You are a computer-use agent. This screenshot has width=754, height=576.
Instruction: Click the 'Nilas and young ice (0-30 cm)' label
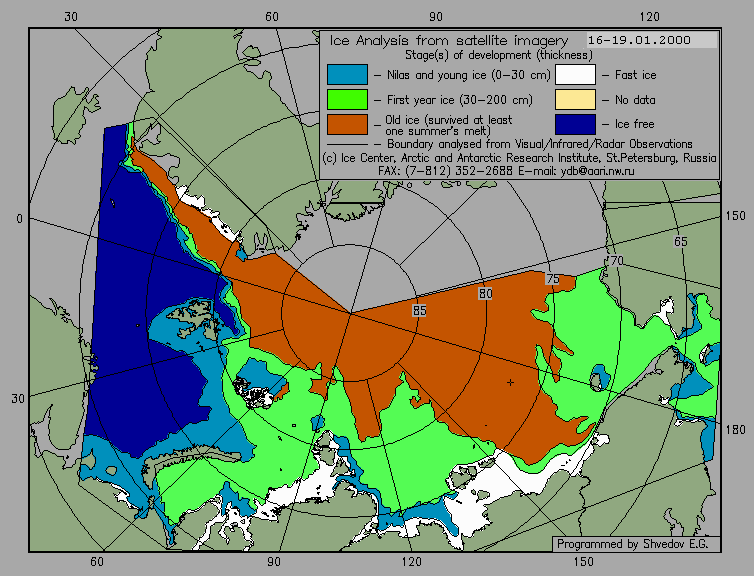[468, 75]
